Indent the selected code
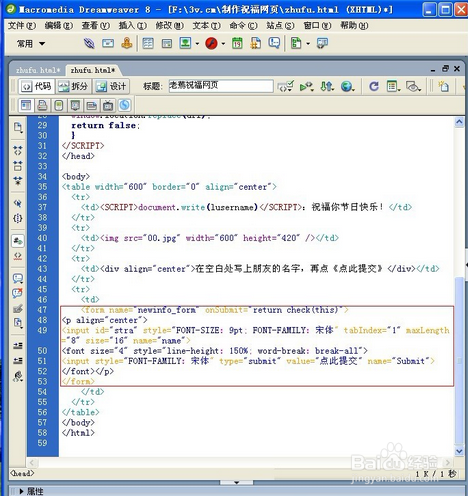The width and height of the screenshot is (468, 496). tap(18, 346)
